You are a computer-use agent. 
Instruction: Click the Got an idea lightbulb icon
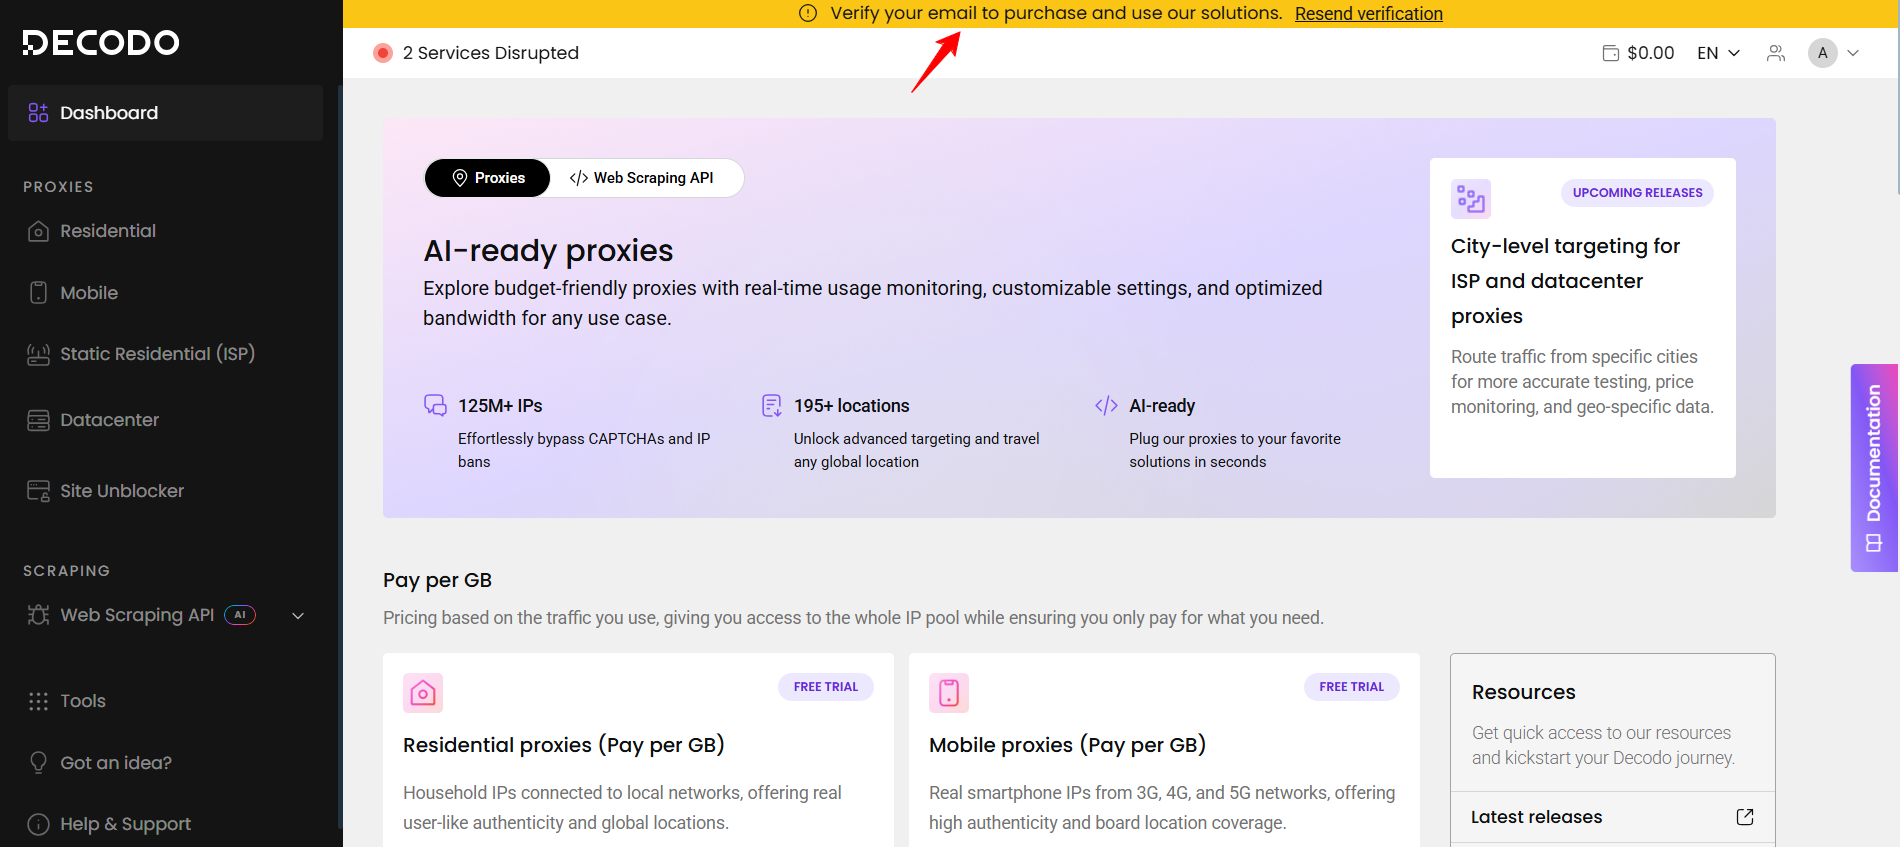(38, 763)
